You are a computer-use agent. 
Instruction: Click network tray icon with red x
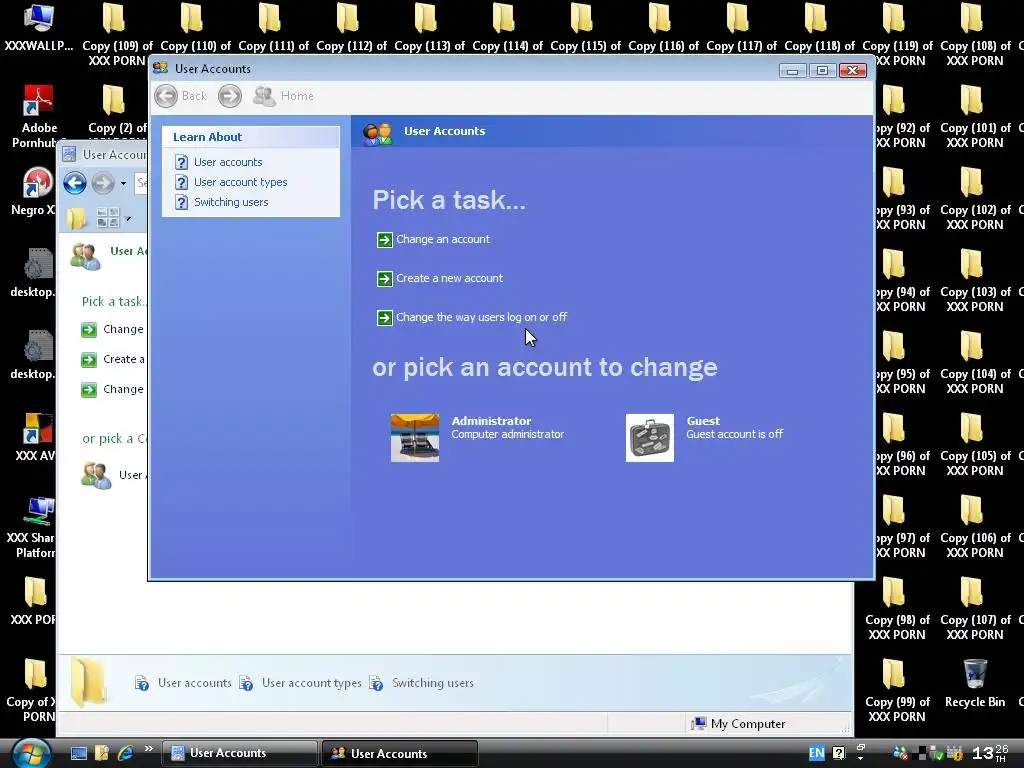pos(901,754)
